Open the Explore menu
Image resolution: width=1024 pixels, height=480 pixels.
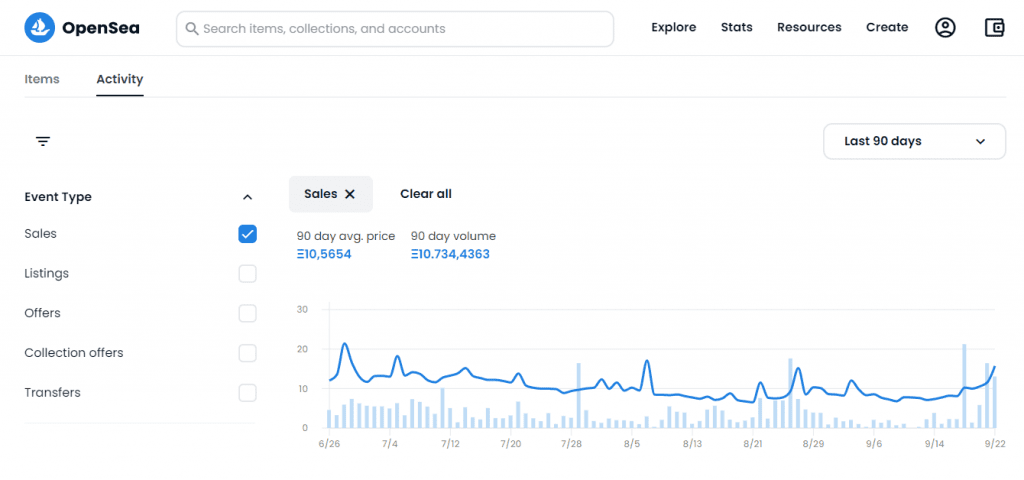[x=674, y=27]
